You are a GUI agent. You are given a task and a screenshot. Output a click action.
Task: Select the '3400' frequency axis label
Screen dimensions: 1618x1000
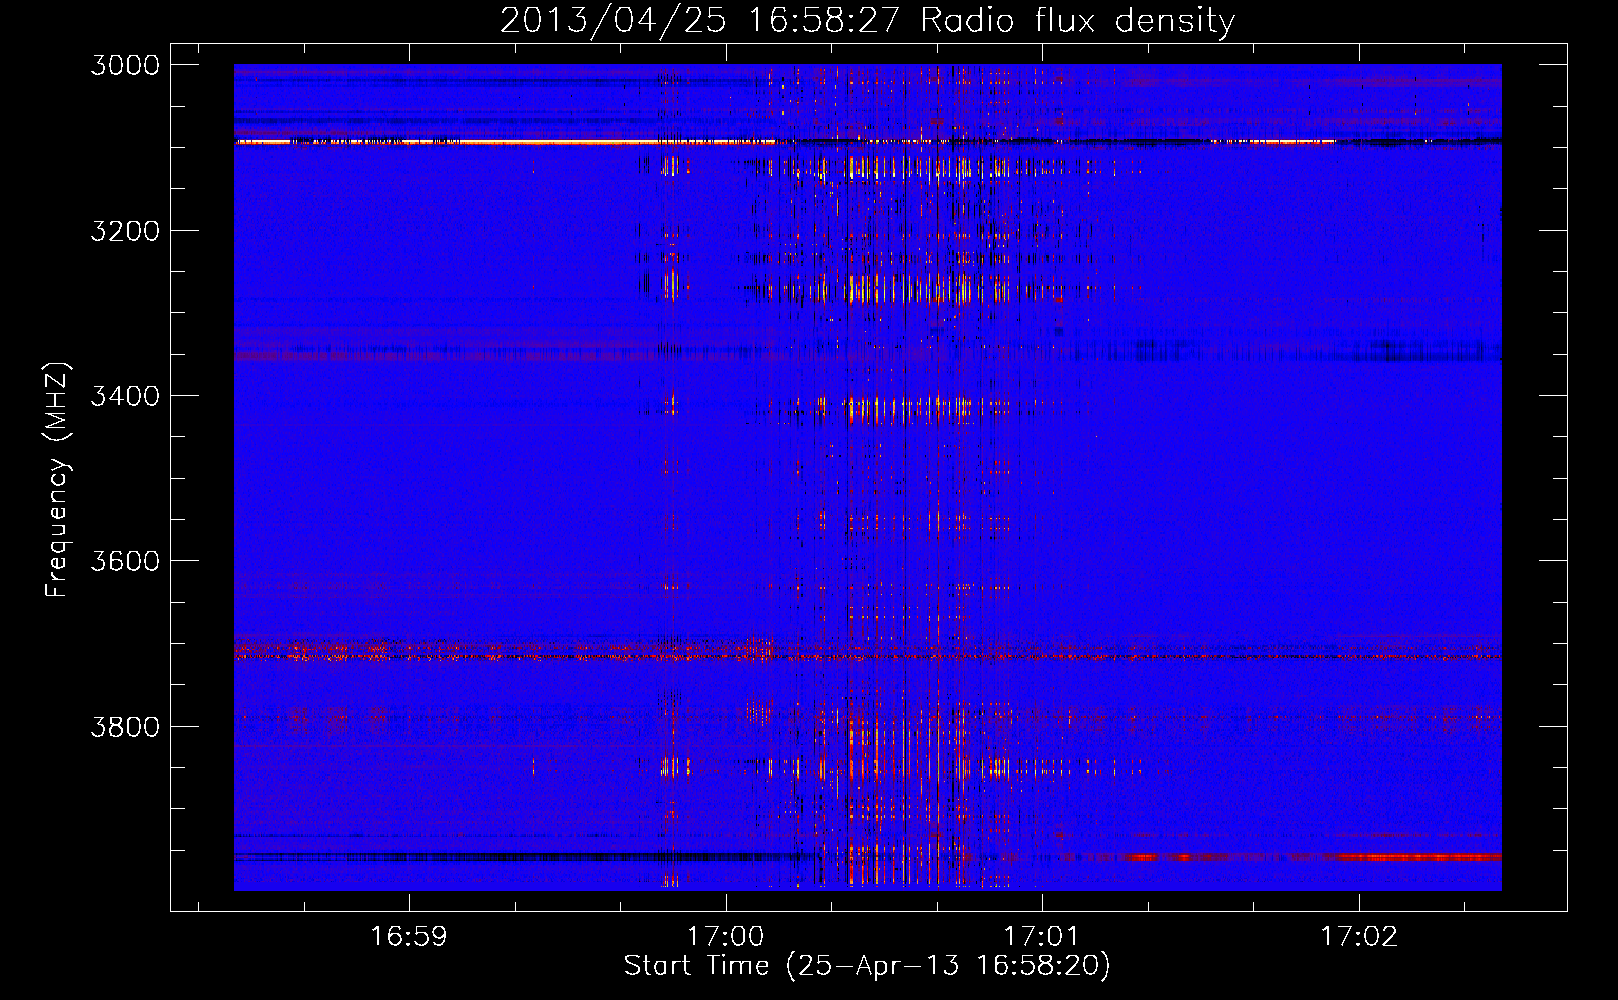pos(125,396)
